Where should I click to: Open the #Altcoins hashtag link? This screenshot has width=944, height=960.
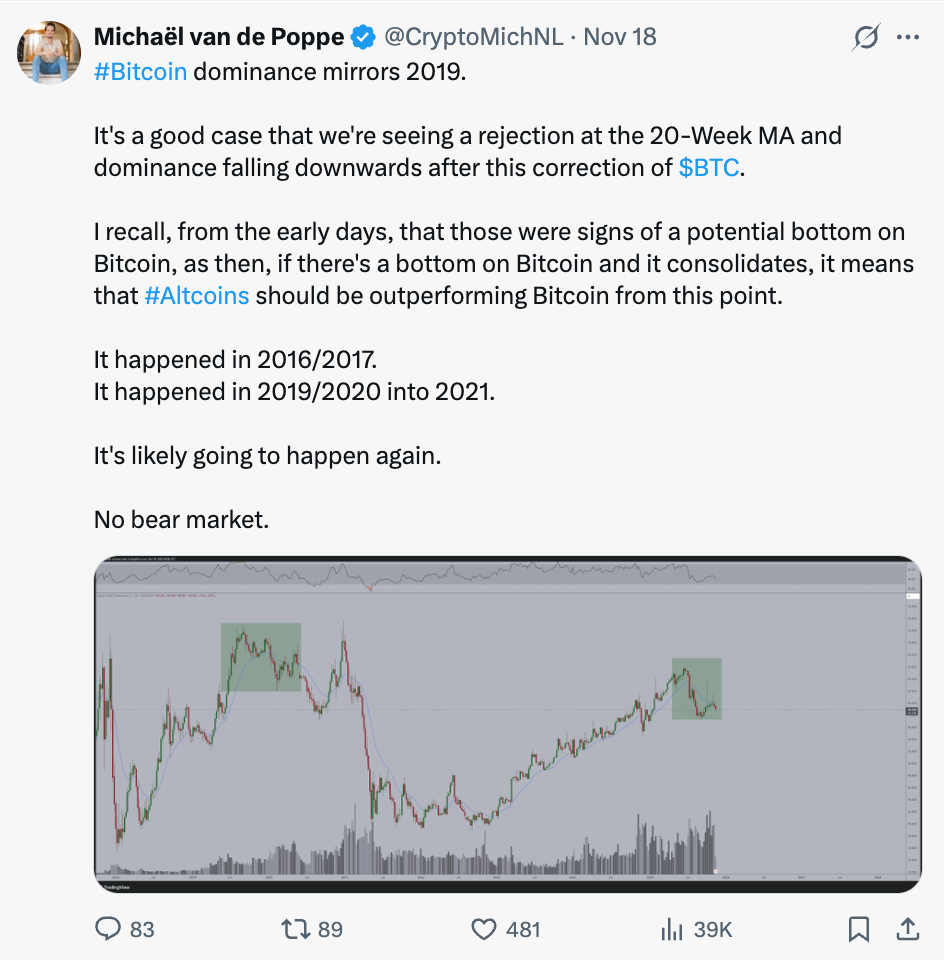coord(196,296)
